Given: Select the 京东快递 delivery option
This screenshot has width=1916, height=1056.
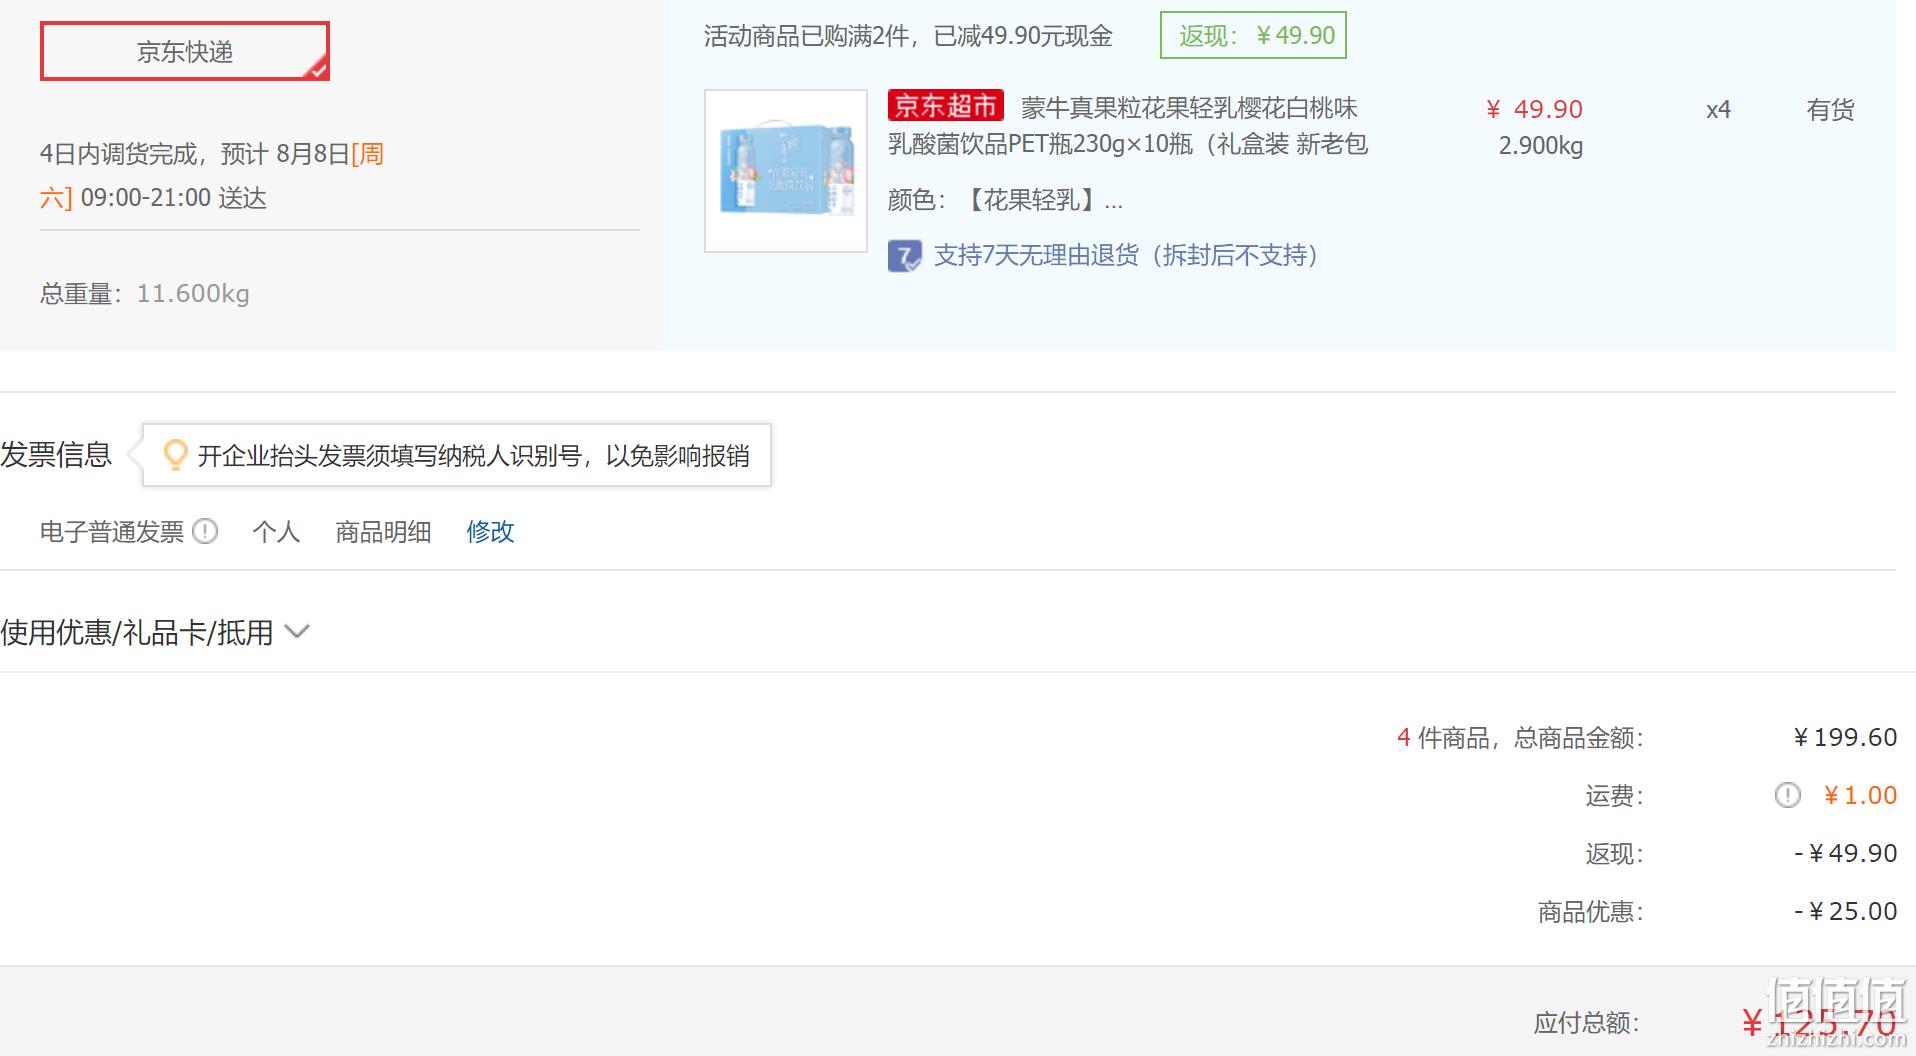Looking at the screenshot, I should click(x=185, y=51).
